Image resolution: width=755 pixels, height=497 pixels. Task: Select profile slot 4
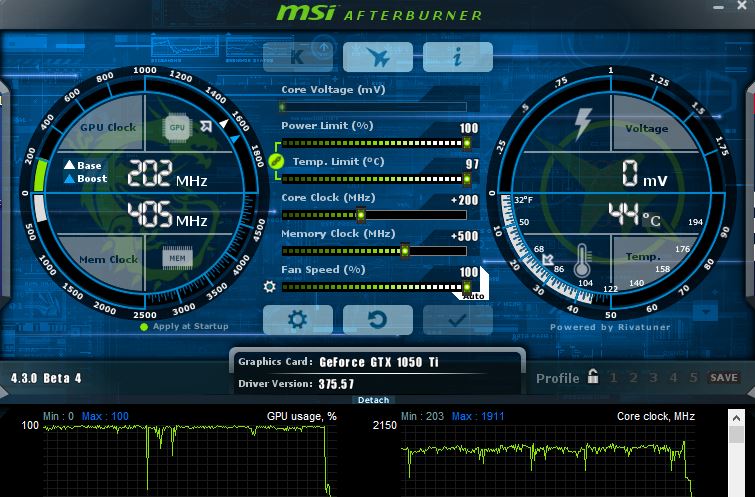coord(674,377)
